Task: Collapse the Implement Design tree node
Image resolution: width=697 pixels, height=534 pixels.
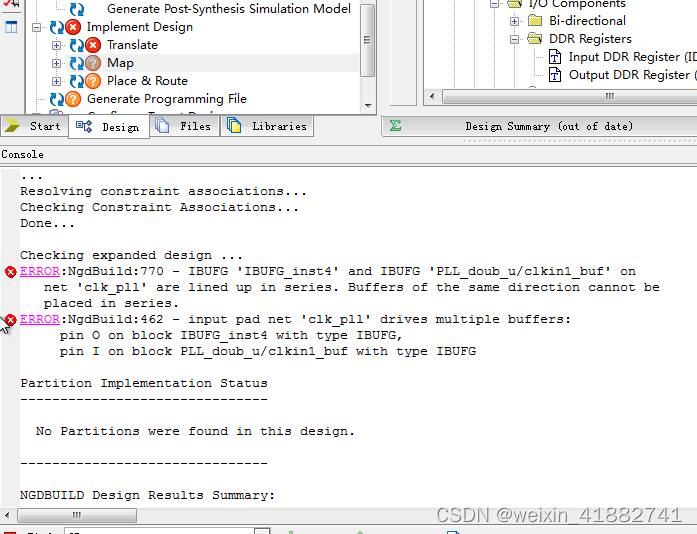Action: (37, 27)
